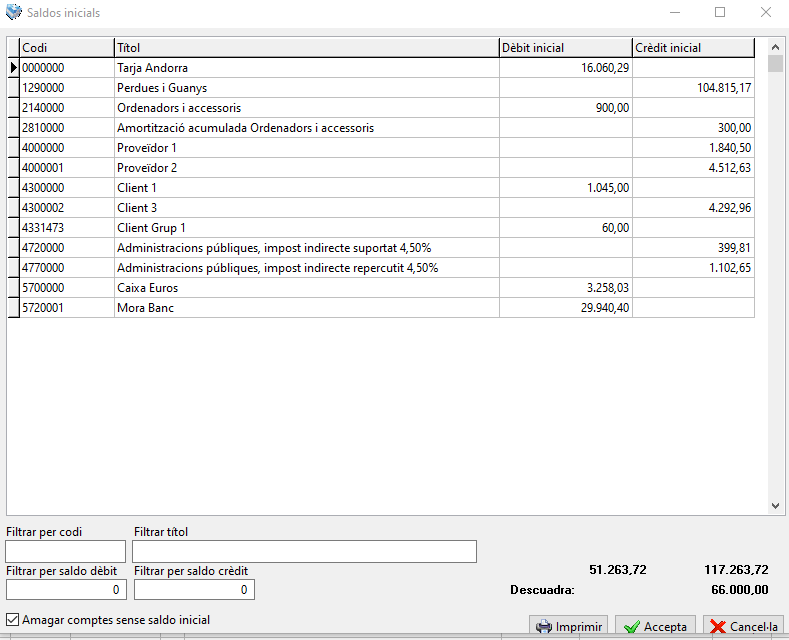
Task: Select the Client 1 title cell
Action: [x=307, y=188]
